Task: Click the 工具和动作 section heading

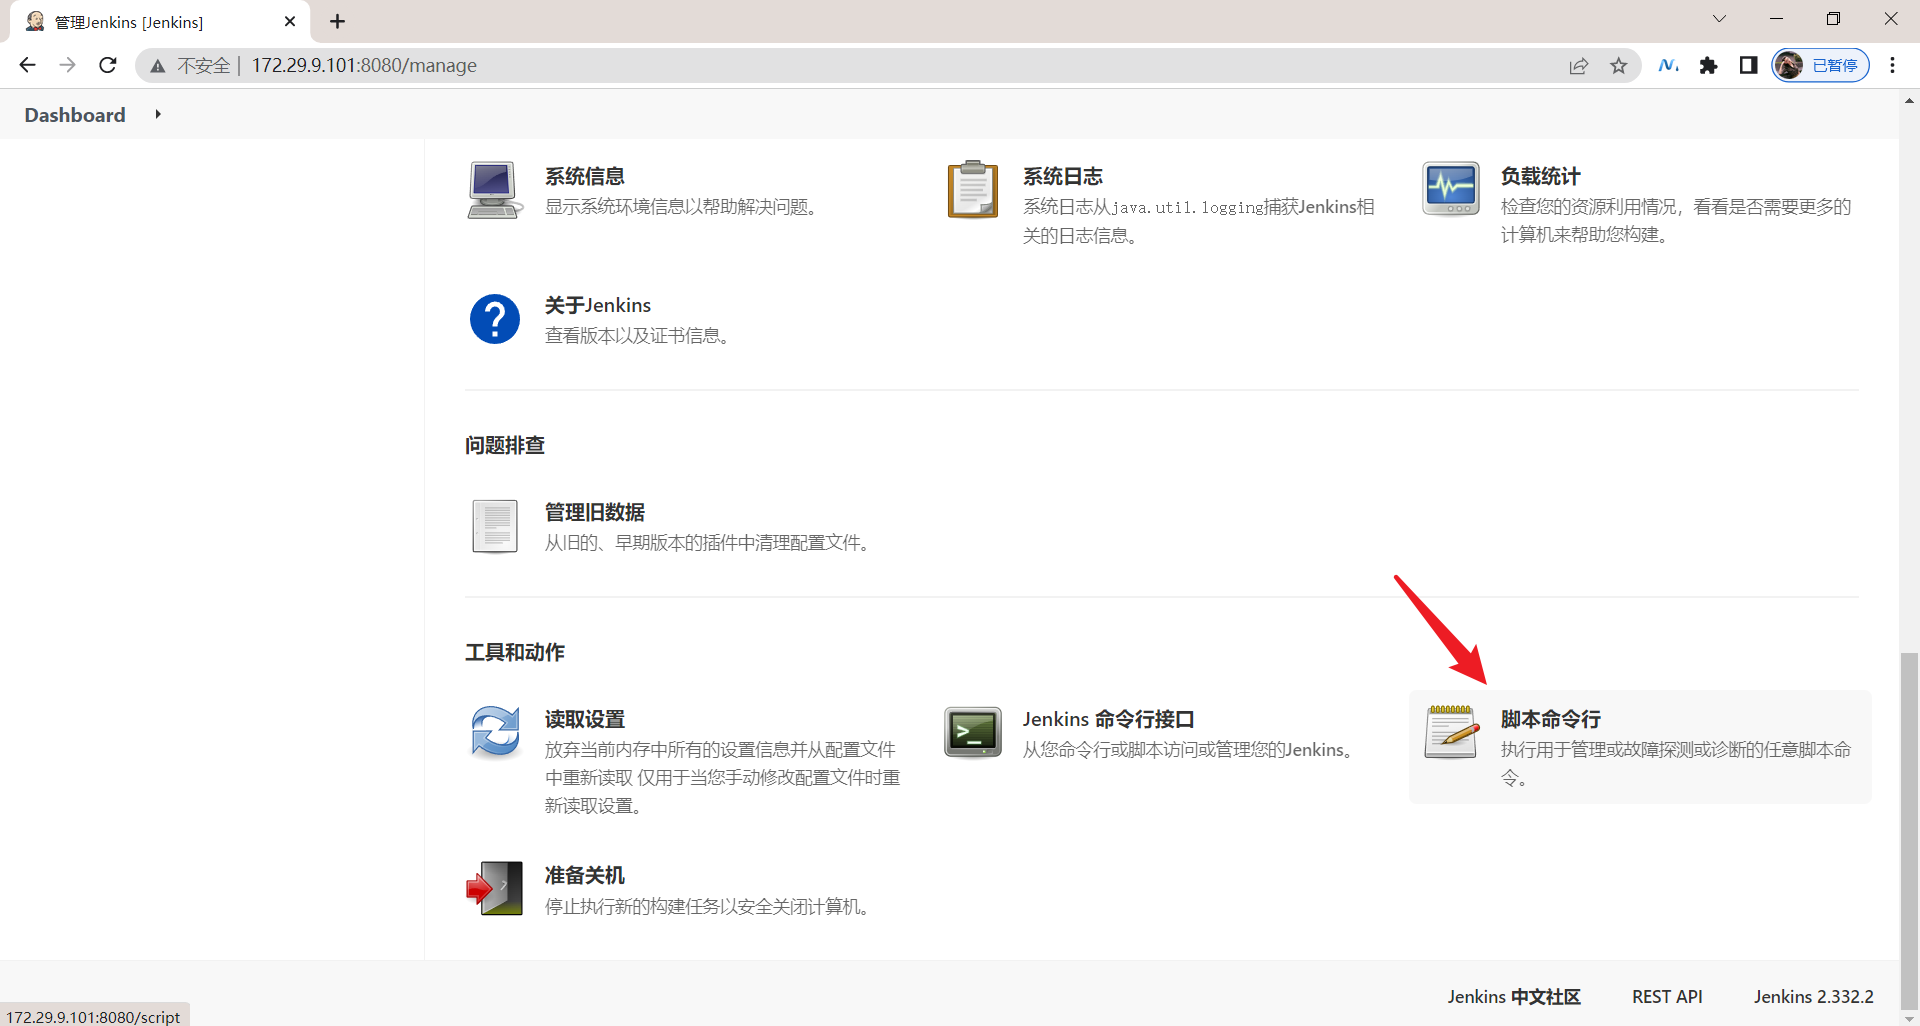Action: click(515, 652)
